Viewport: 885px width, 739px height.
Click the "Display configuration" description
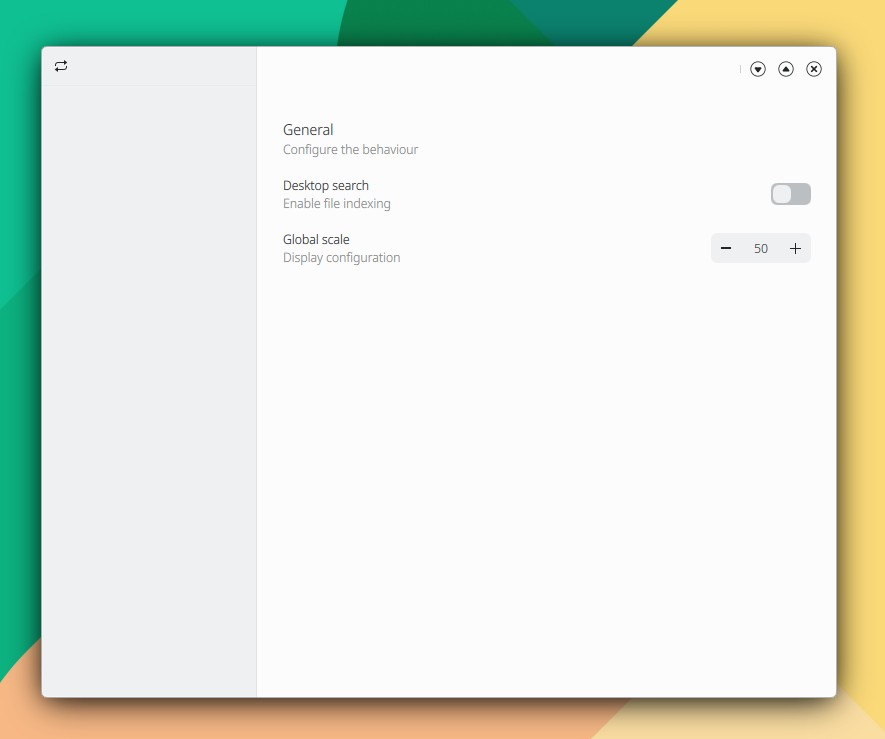341,258
